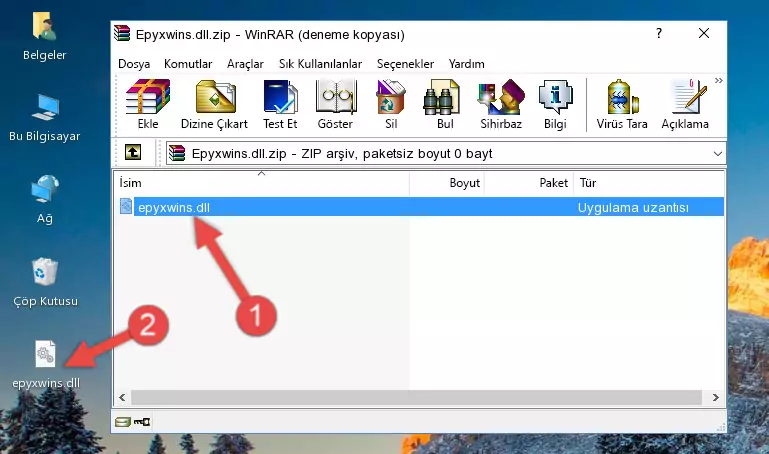Click the drive icon in status bar

pyautogui.click(x=122, y=422)
